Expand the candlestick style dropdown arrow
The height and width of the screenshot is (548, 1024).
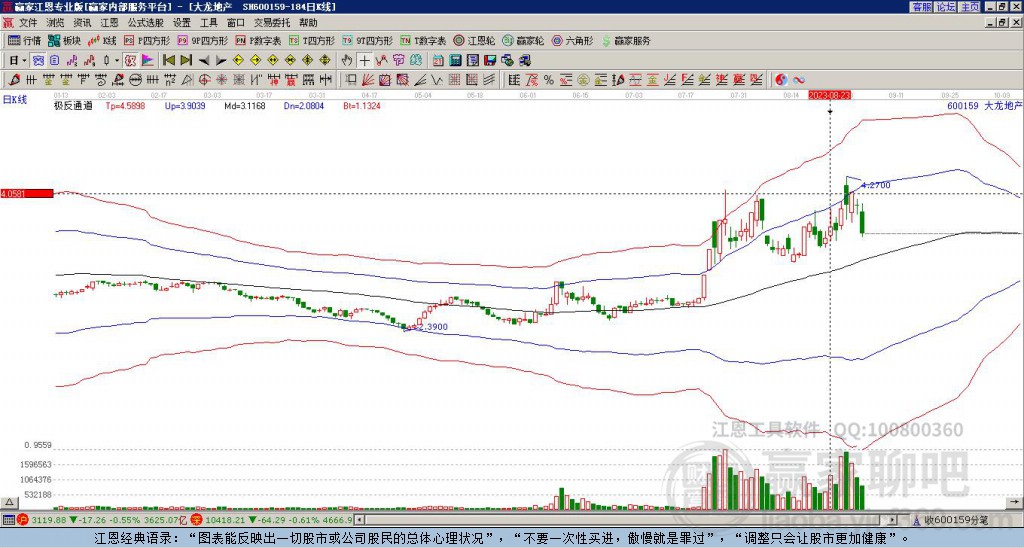[x=117, y=61]
